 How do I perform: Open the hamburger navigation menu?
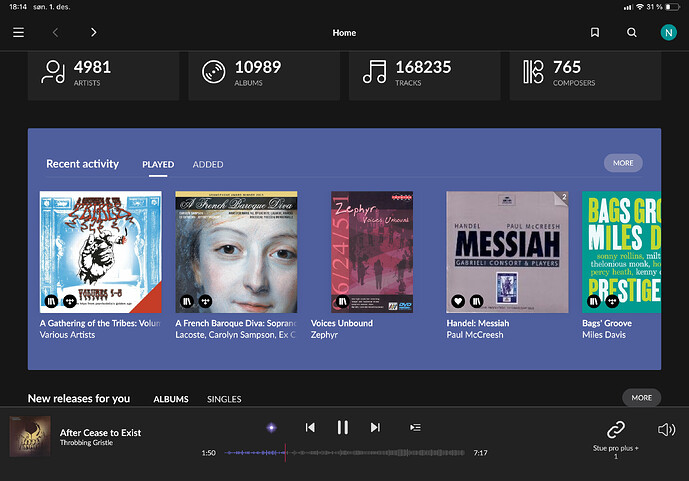pos(18,33)
